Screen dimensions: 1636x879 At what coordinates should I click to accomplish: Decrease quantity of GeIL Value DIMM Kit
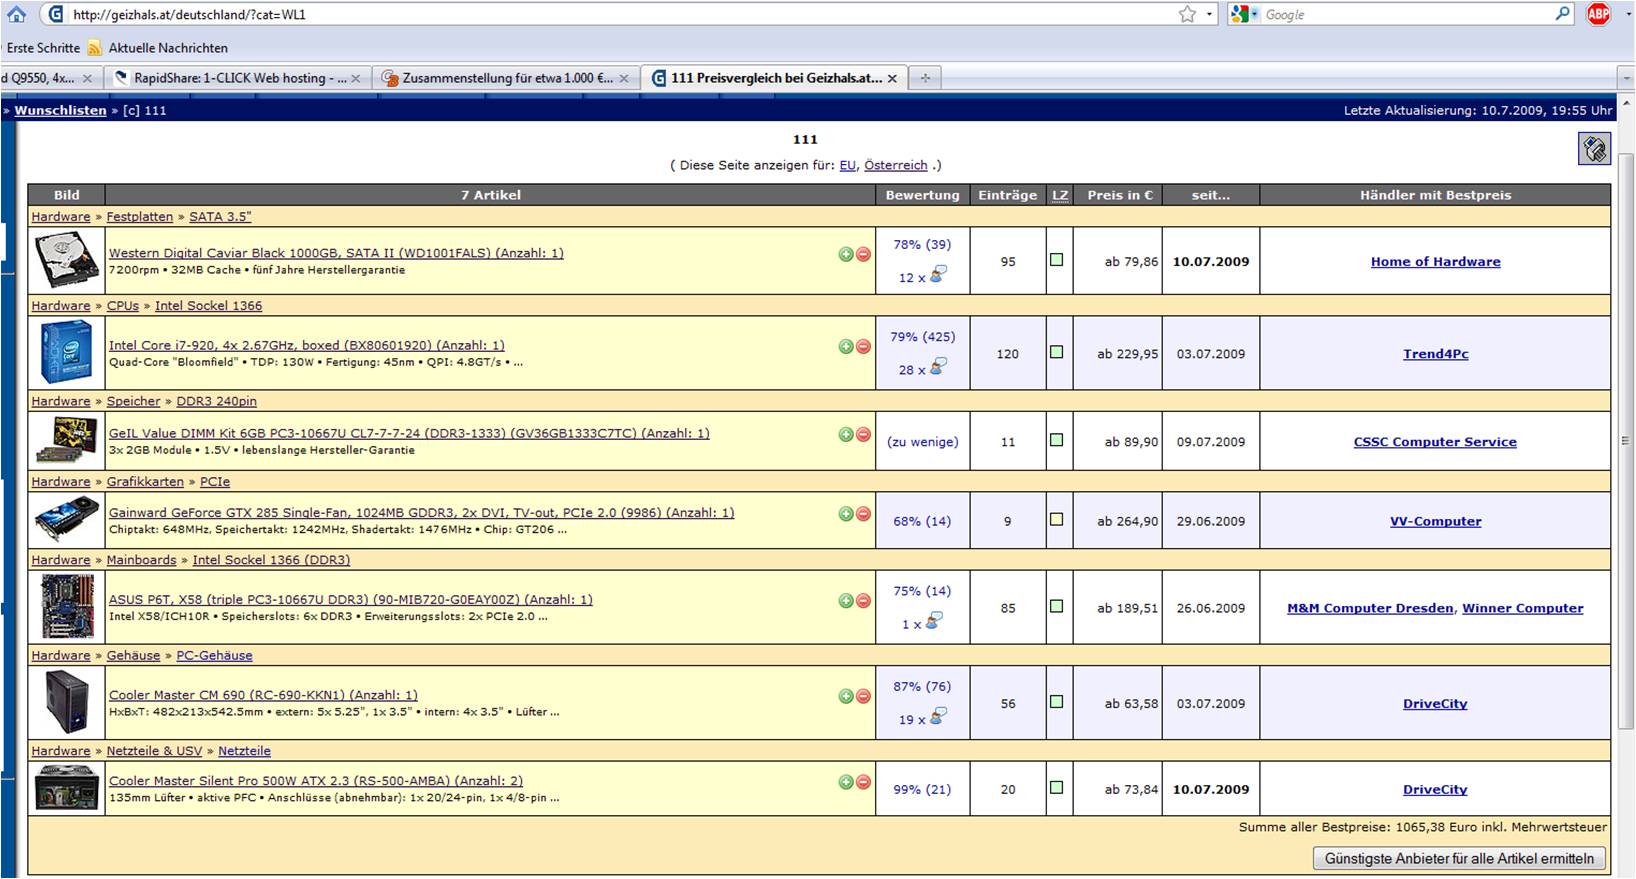tap(863, 434)
